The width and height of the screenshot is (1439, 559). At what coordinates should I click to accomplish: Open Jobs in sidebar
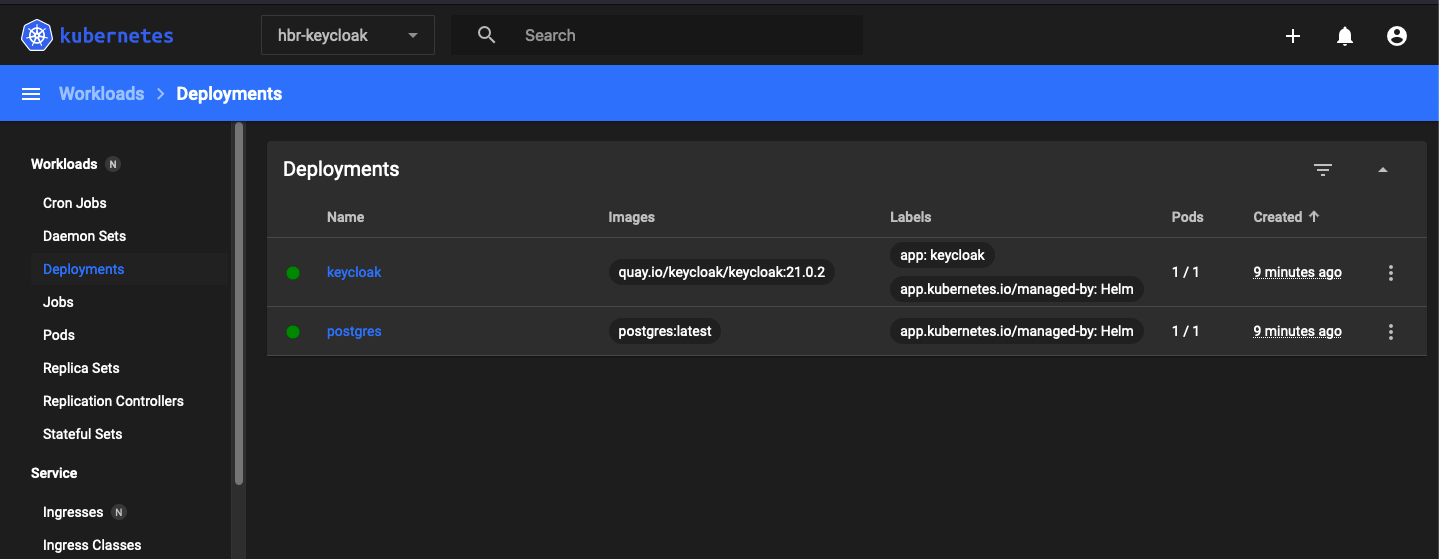pyautogui.click(x=58, y=302)
